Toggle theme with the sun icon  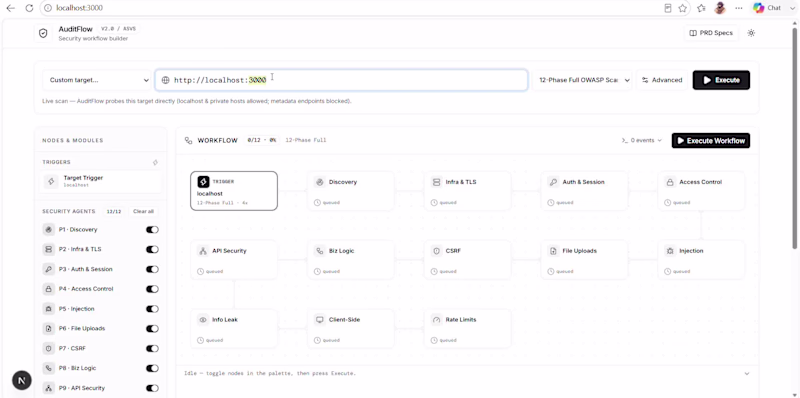point(751,33)
